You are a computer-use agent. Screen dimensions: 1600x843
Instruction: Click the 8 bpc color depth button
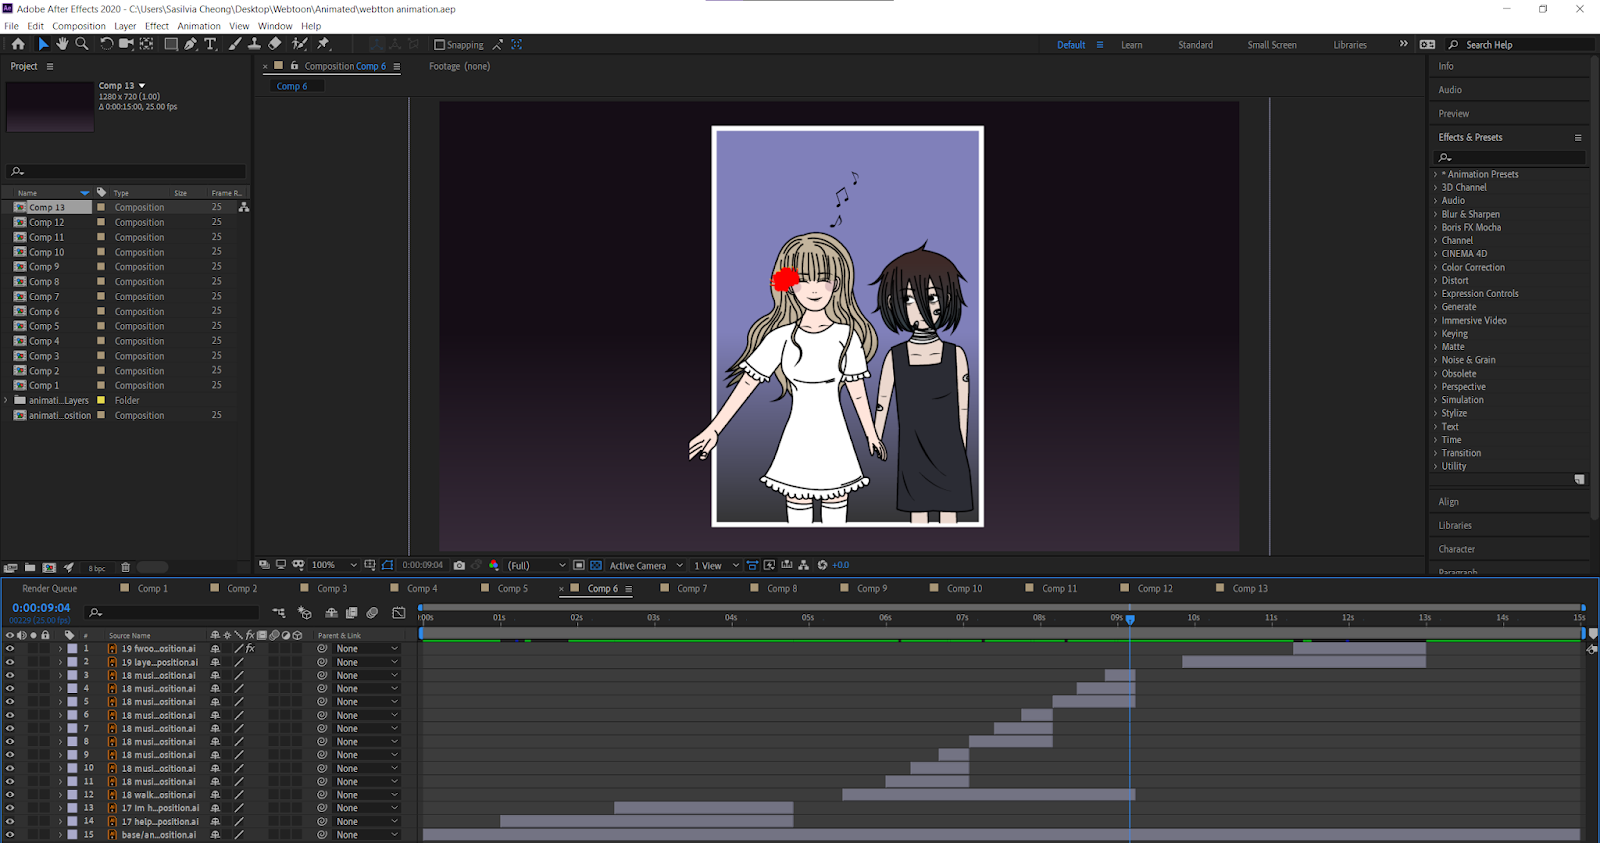97,568
